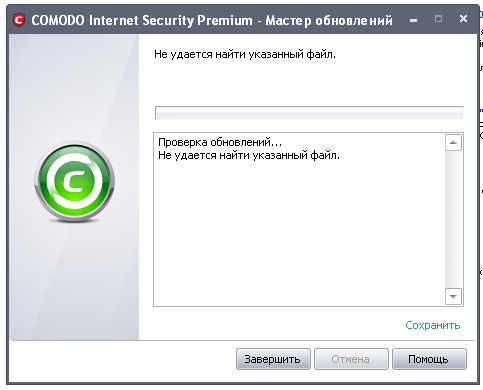Image resolution: width=483 pixels, height=390 pixels.
Task: Click the 'Мастер обновлений' title bar text
Action: 329,21
